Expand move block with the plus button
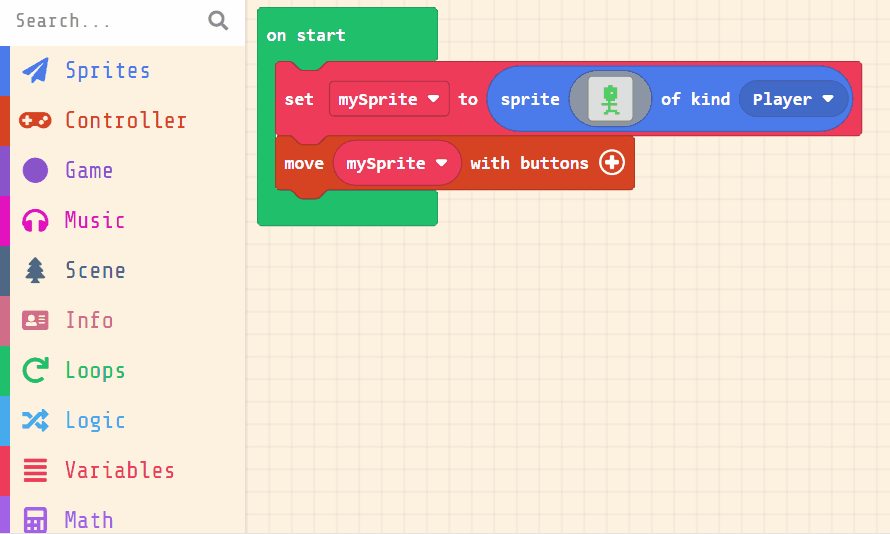 click(612, 163)
